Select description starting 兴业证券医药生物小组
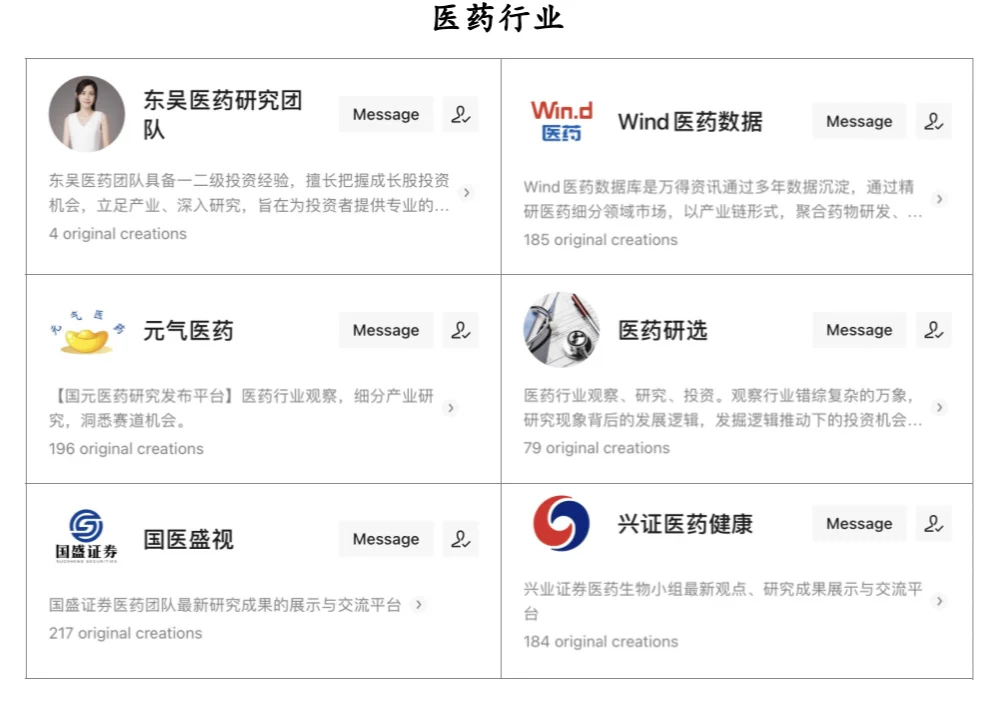The image size is (996, 704). (723, 601)
